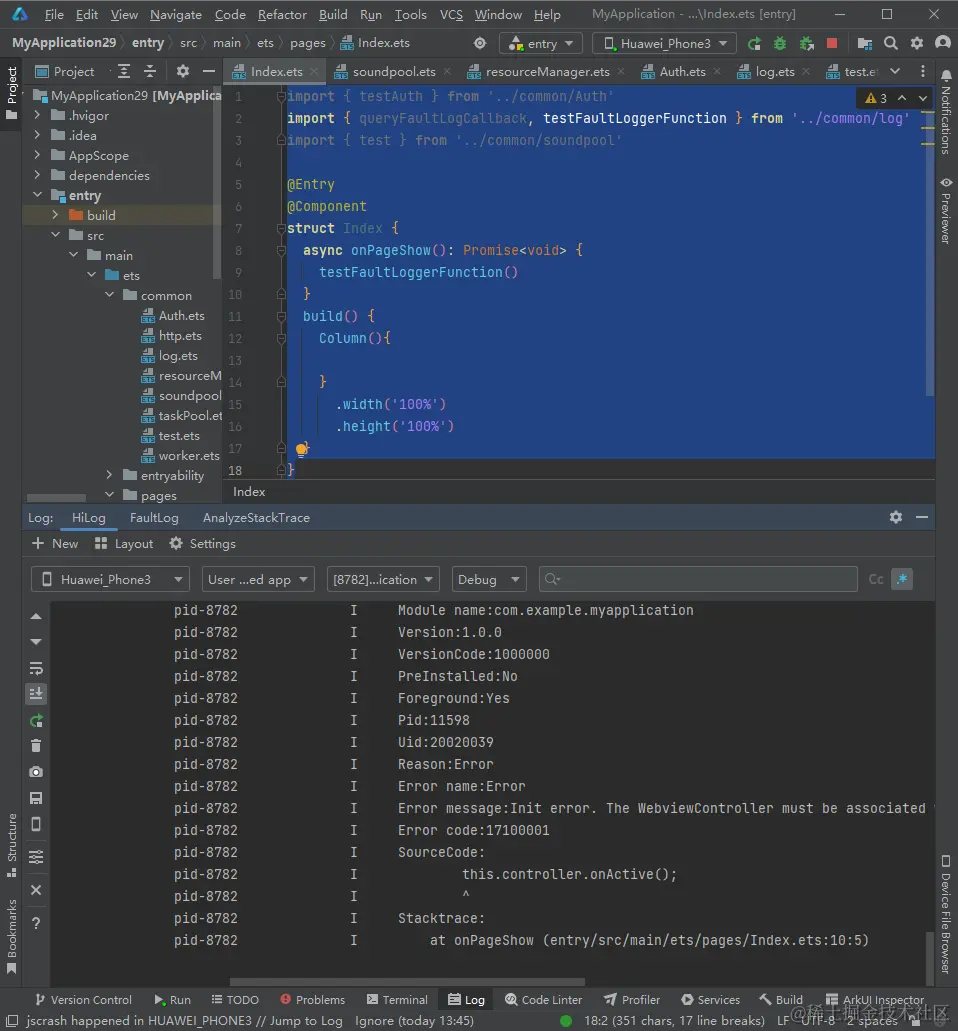Switch to AnalyzeStackTrace tab

256,517
